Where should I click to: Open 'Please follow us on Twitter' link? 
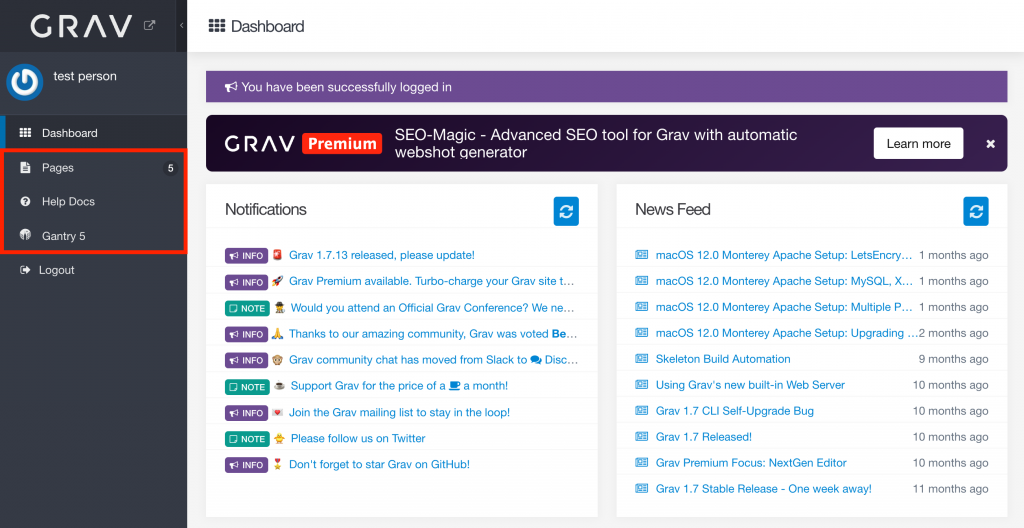[x=358, y=438]
